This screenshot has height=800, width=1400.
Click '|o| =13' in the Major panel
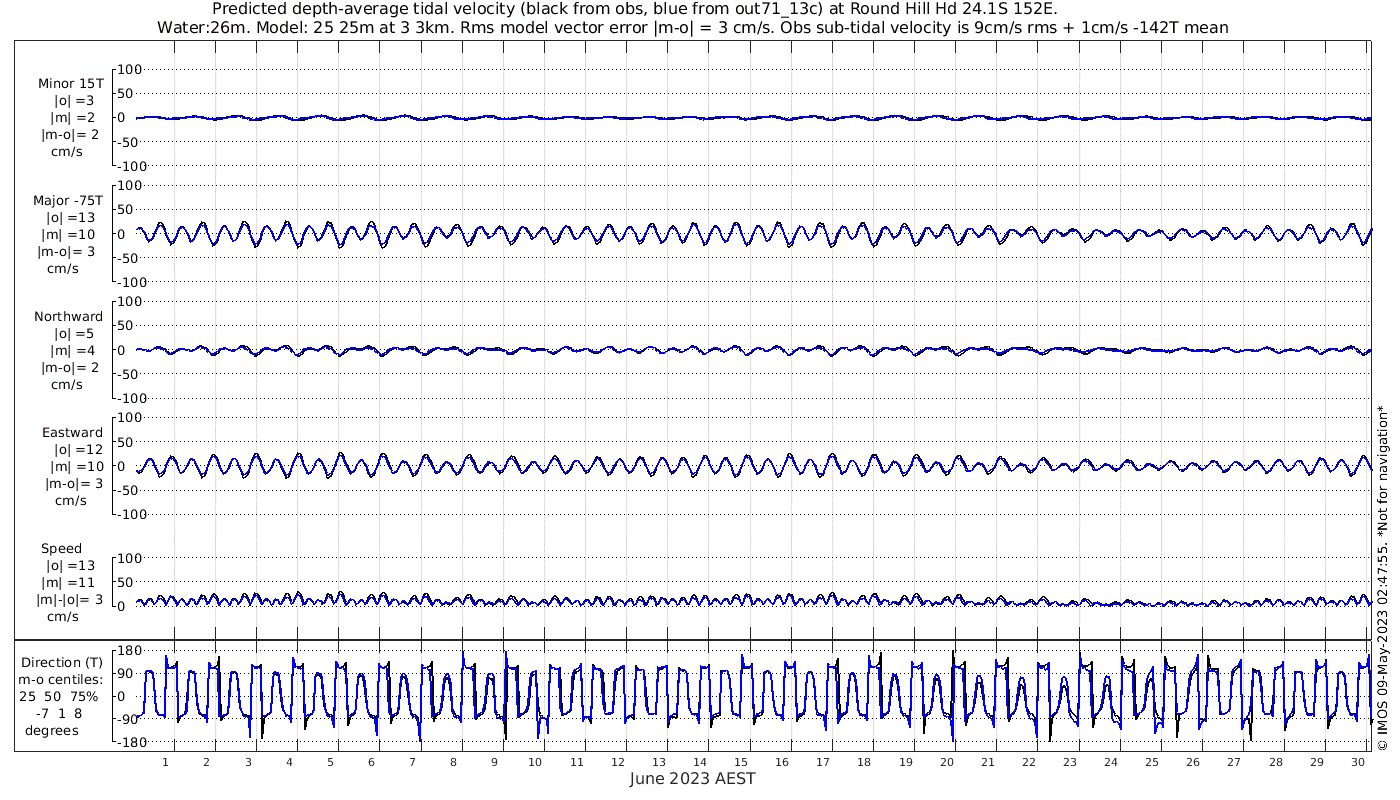tap(70, 217)
